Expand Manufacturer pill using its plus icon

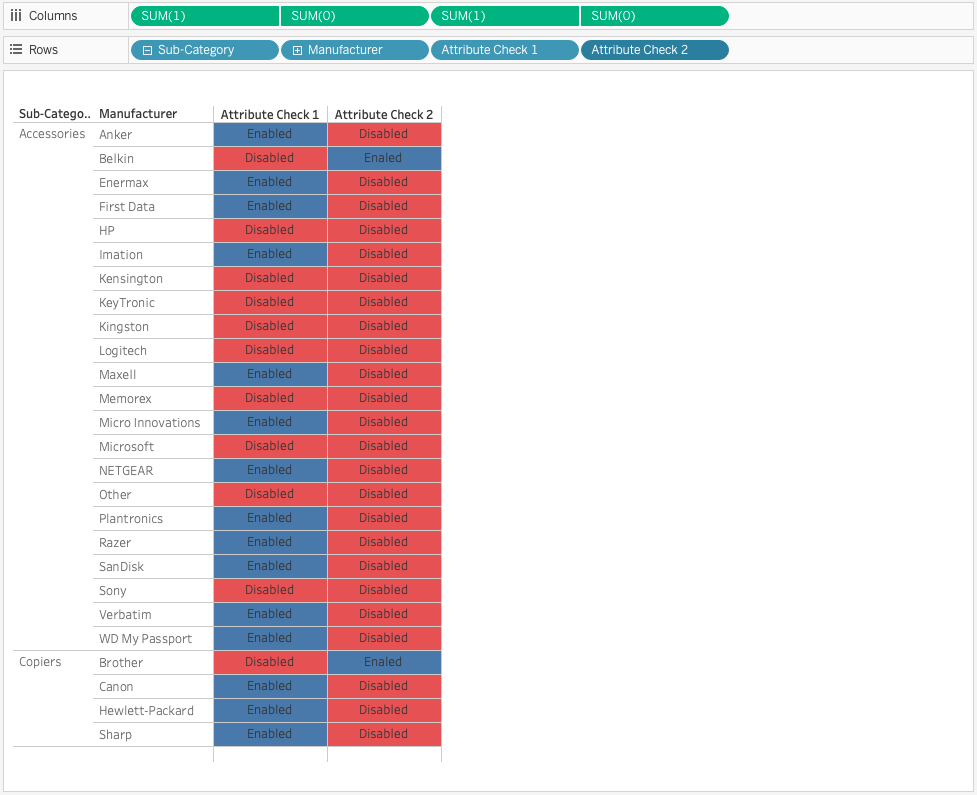297,50
